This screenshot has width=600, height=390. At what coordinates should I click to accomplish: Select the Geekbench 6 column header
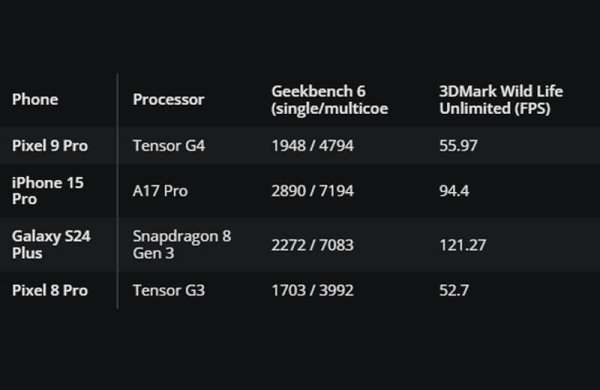[x=330, y=100]
